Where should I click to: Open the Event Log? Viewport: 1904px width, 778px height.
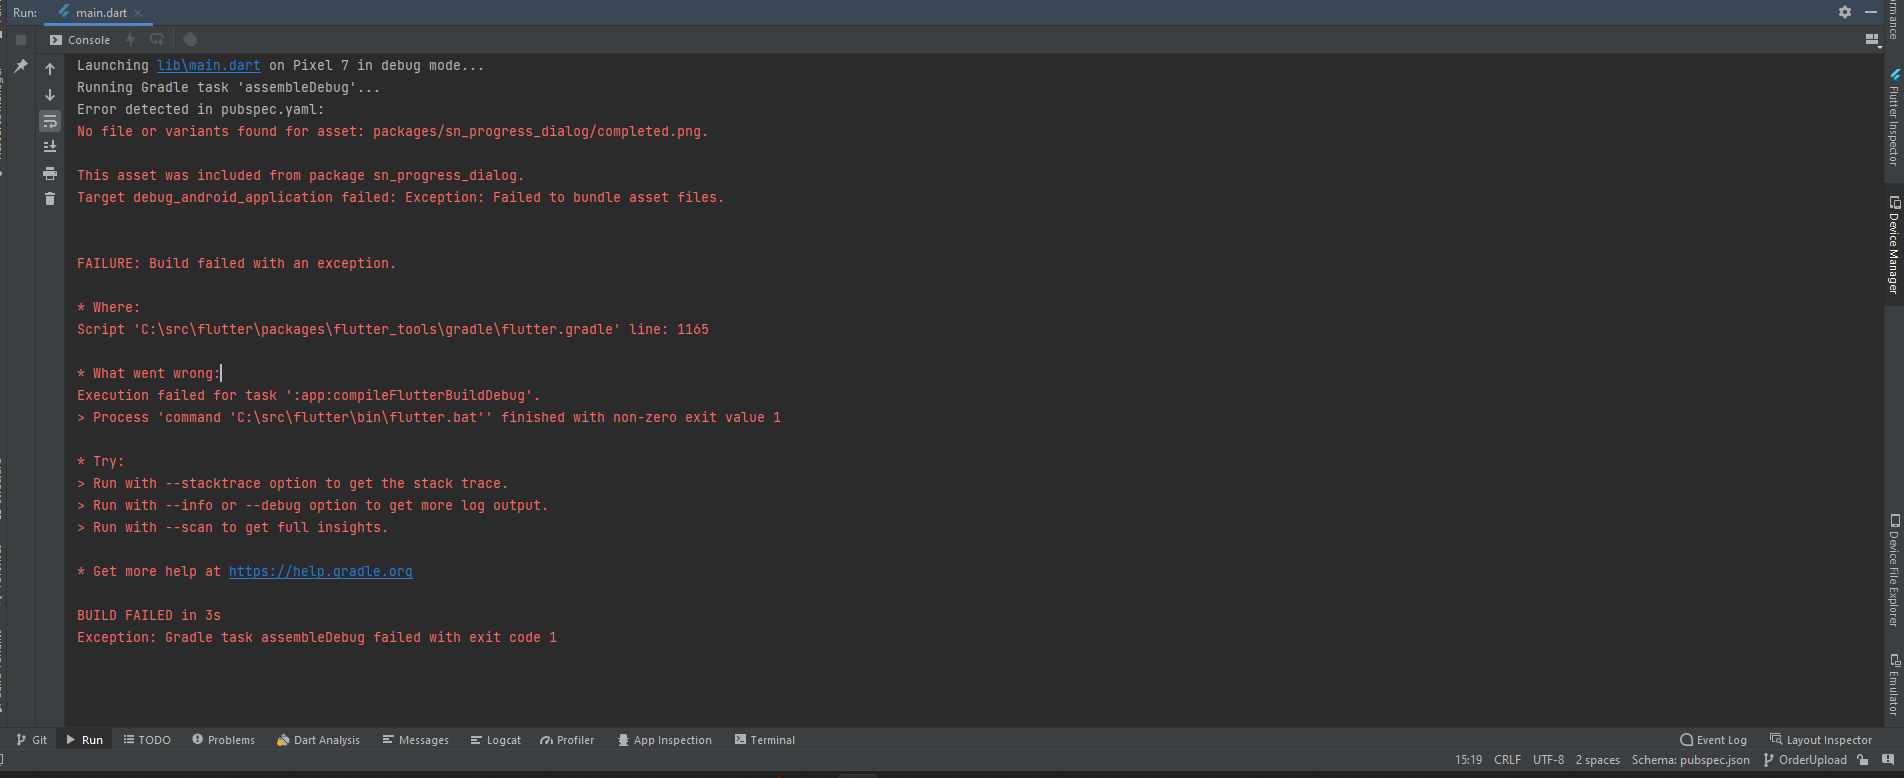[x=1714, y=740]
